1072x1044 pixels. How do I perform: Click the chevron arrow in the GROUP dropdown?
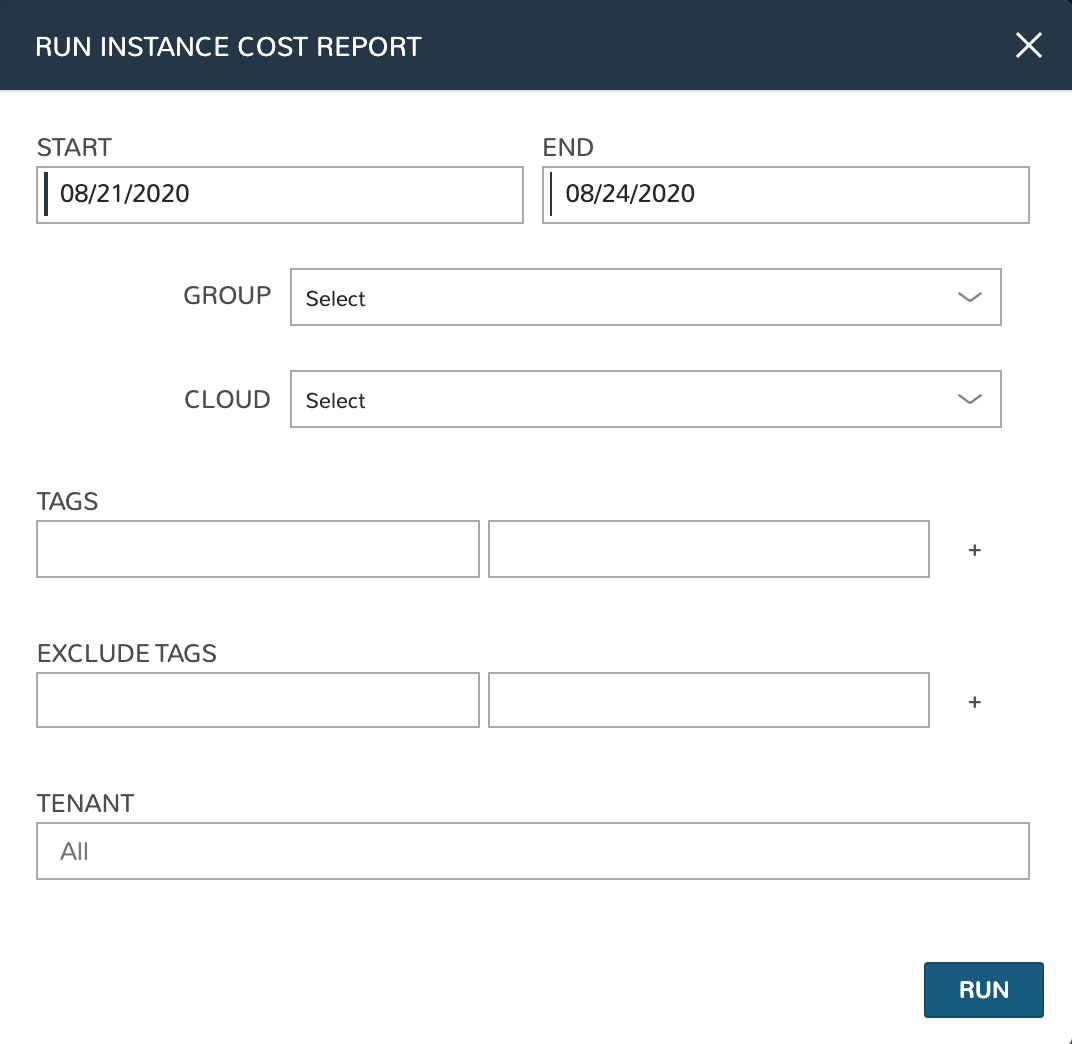[969, 297]
